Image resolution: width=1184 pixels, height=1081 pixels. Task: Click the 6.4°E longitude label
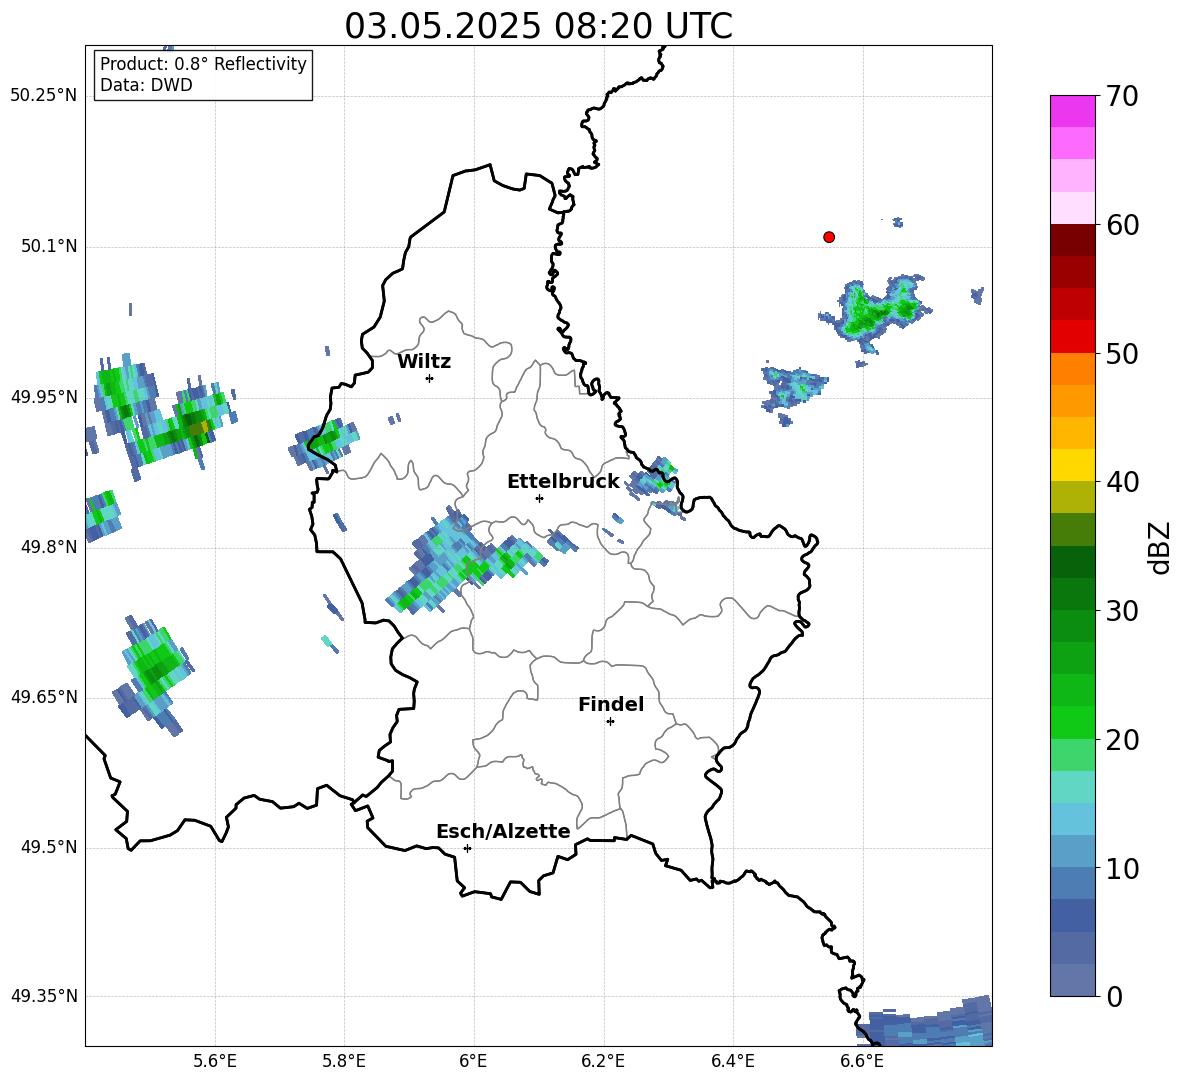point(732,1061)
